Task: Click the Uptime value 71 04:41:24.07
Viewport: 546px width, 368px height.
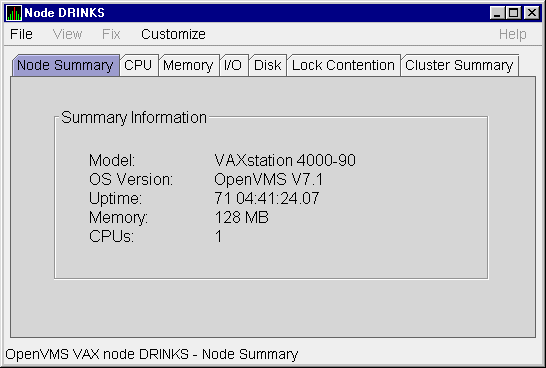Action: tap(266, 198)
